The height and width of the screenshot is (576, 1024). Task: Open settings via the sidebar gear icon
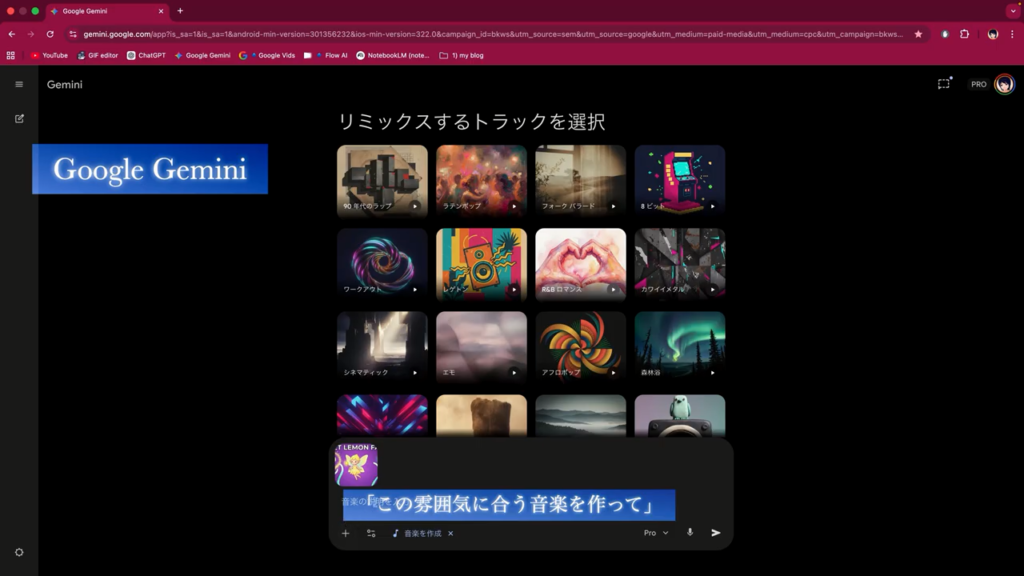[x=19, y=552]
